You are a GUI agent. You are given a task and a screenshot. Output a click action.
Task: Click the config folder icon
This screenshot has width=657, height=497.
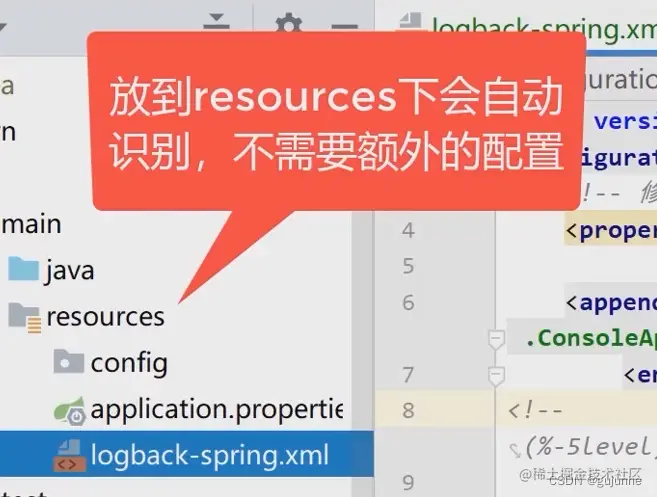(69, 361)
